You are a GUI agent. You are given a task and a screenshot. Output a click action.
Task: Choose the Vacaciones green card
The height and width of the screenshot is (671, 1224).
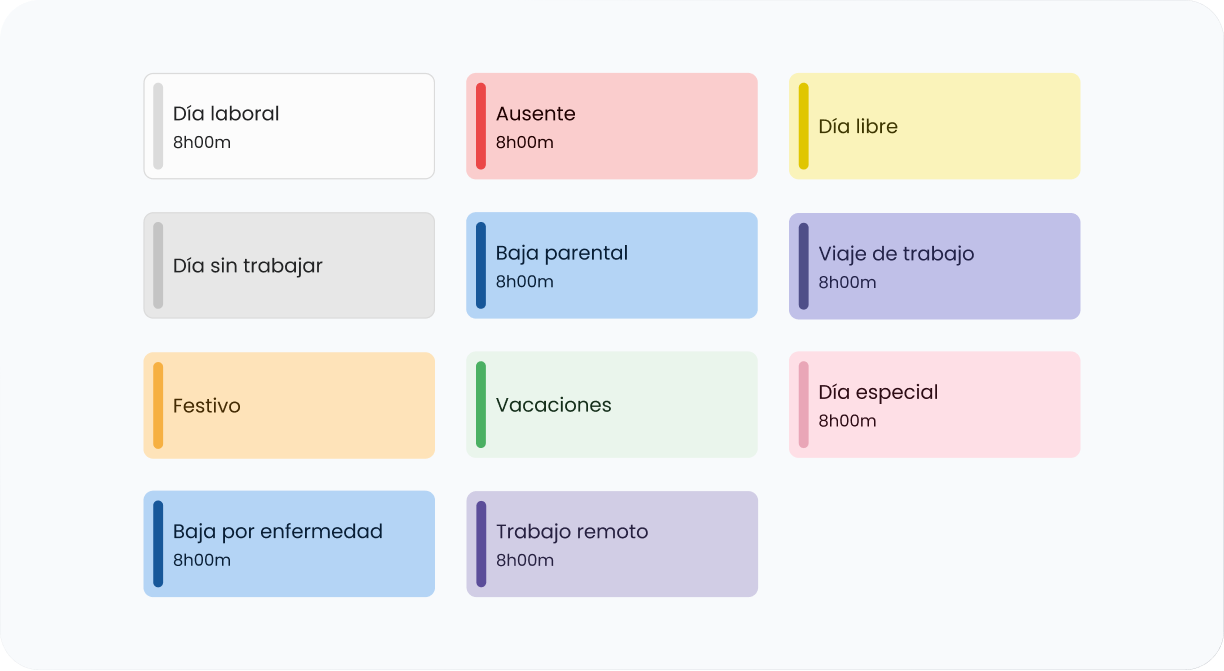612,404
